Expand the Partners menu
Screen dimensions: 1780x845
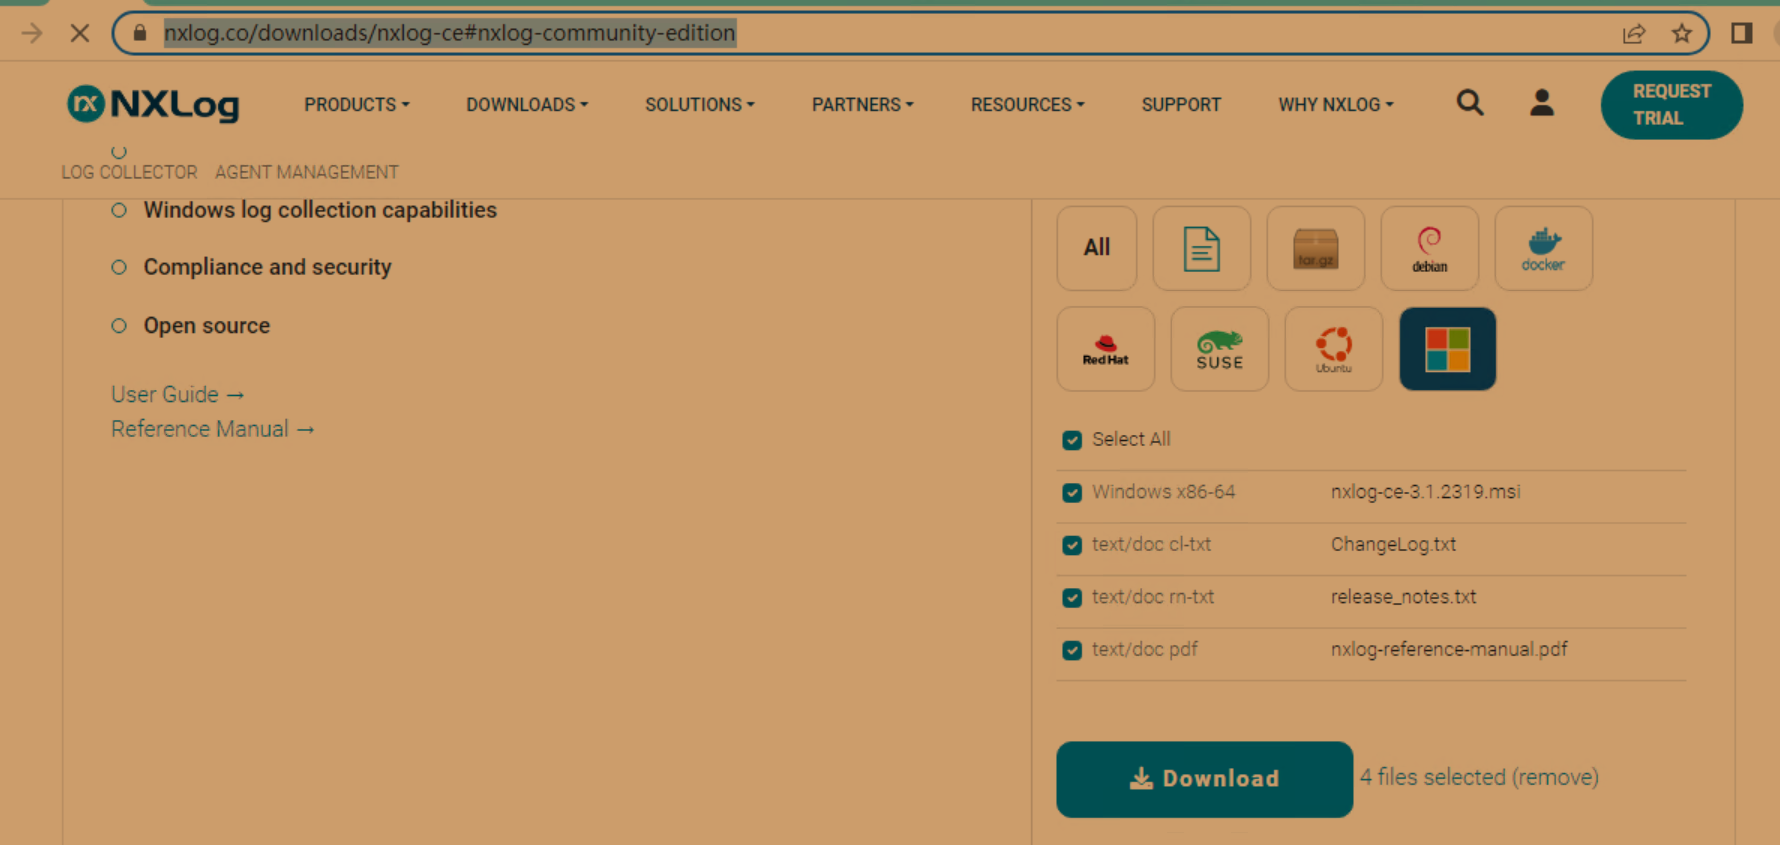point(862,104)
